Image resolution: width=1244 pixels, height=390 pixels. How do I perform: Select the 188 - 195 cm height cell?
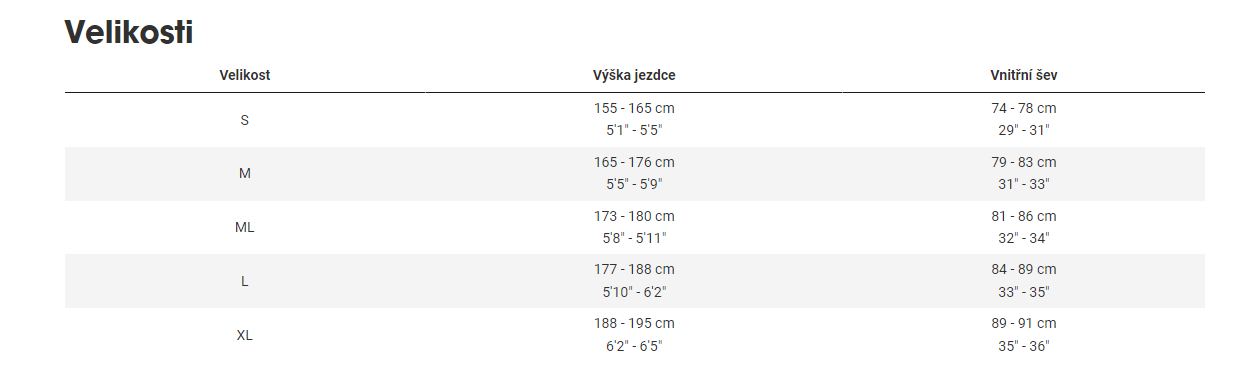point(634,335)
